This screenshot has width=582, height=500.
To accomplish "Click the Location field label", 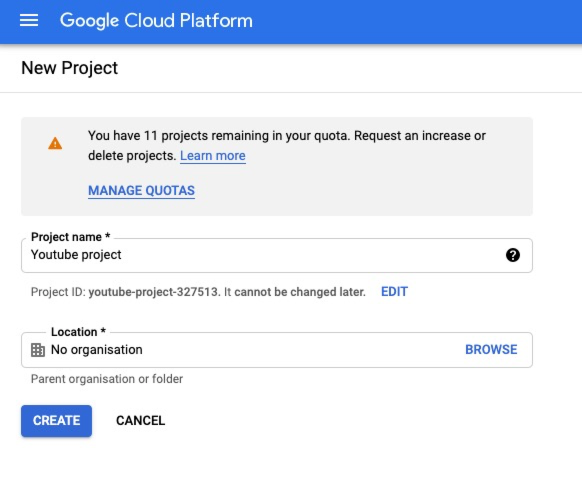I will 78,332.
